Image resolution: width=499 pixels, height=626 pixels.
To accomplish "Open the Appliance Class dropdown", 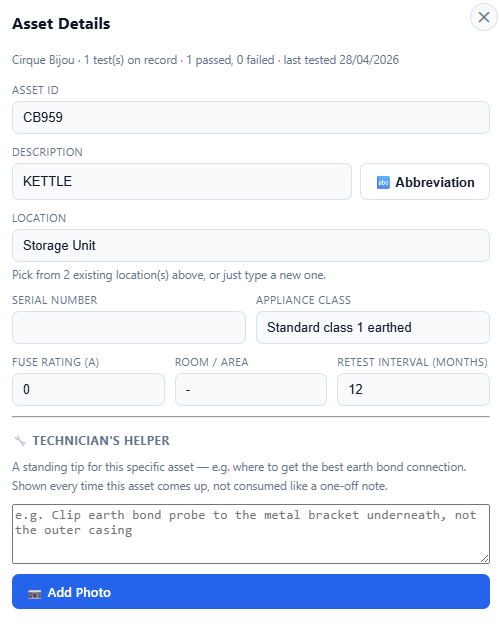I will [x=373, y=327].
